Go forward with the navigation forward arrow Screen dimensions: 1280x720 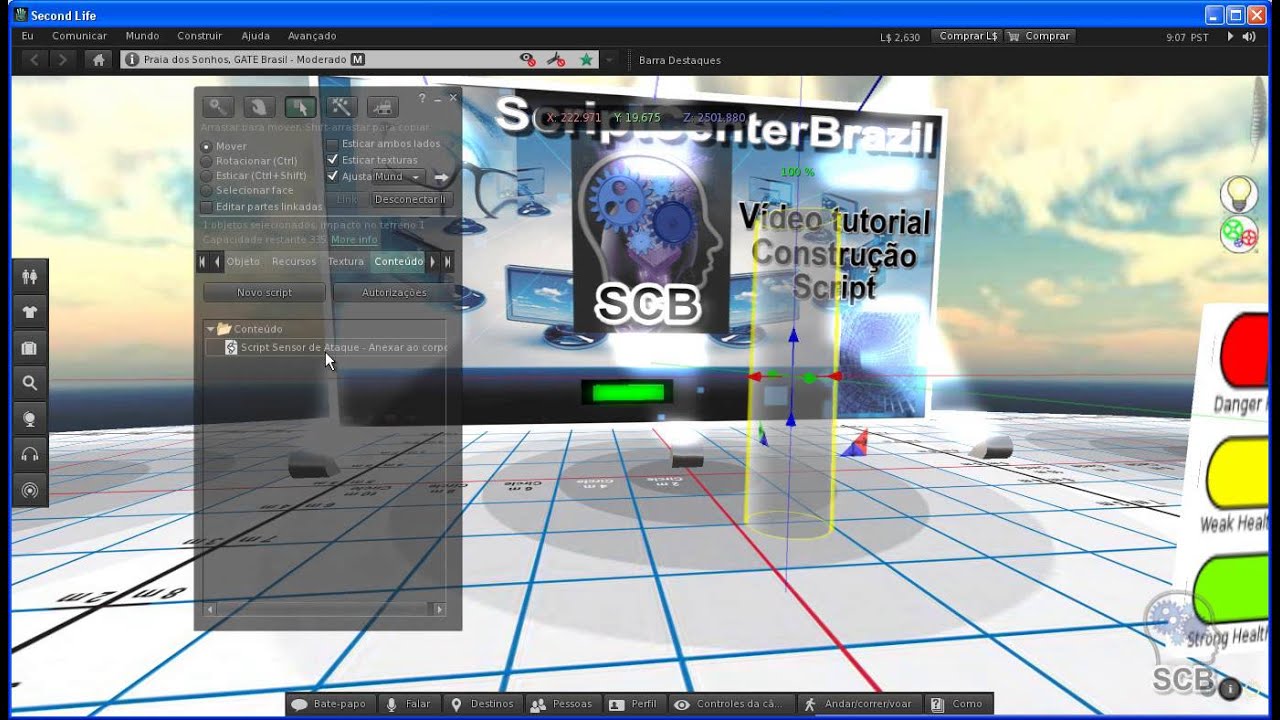(x=63, y=60)
